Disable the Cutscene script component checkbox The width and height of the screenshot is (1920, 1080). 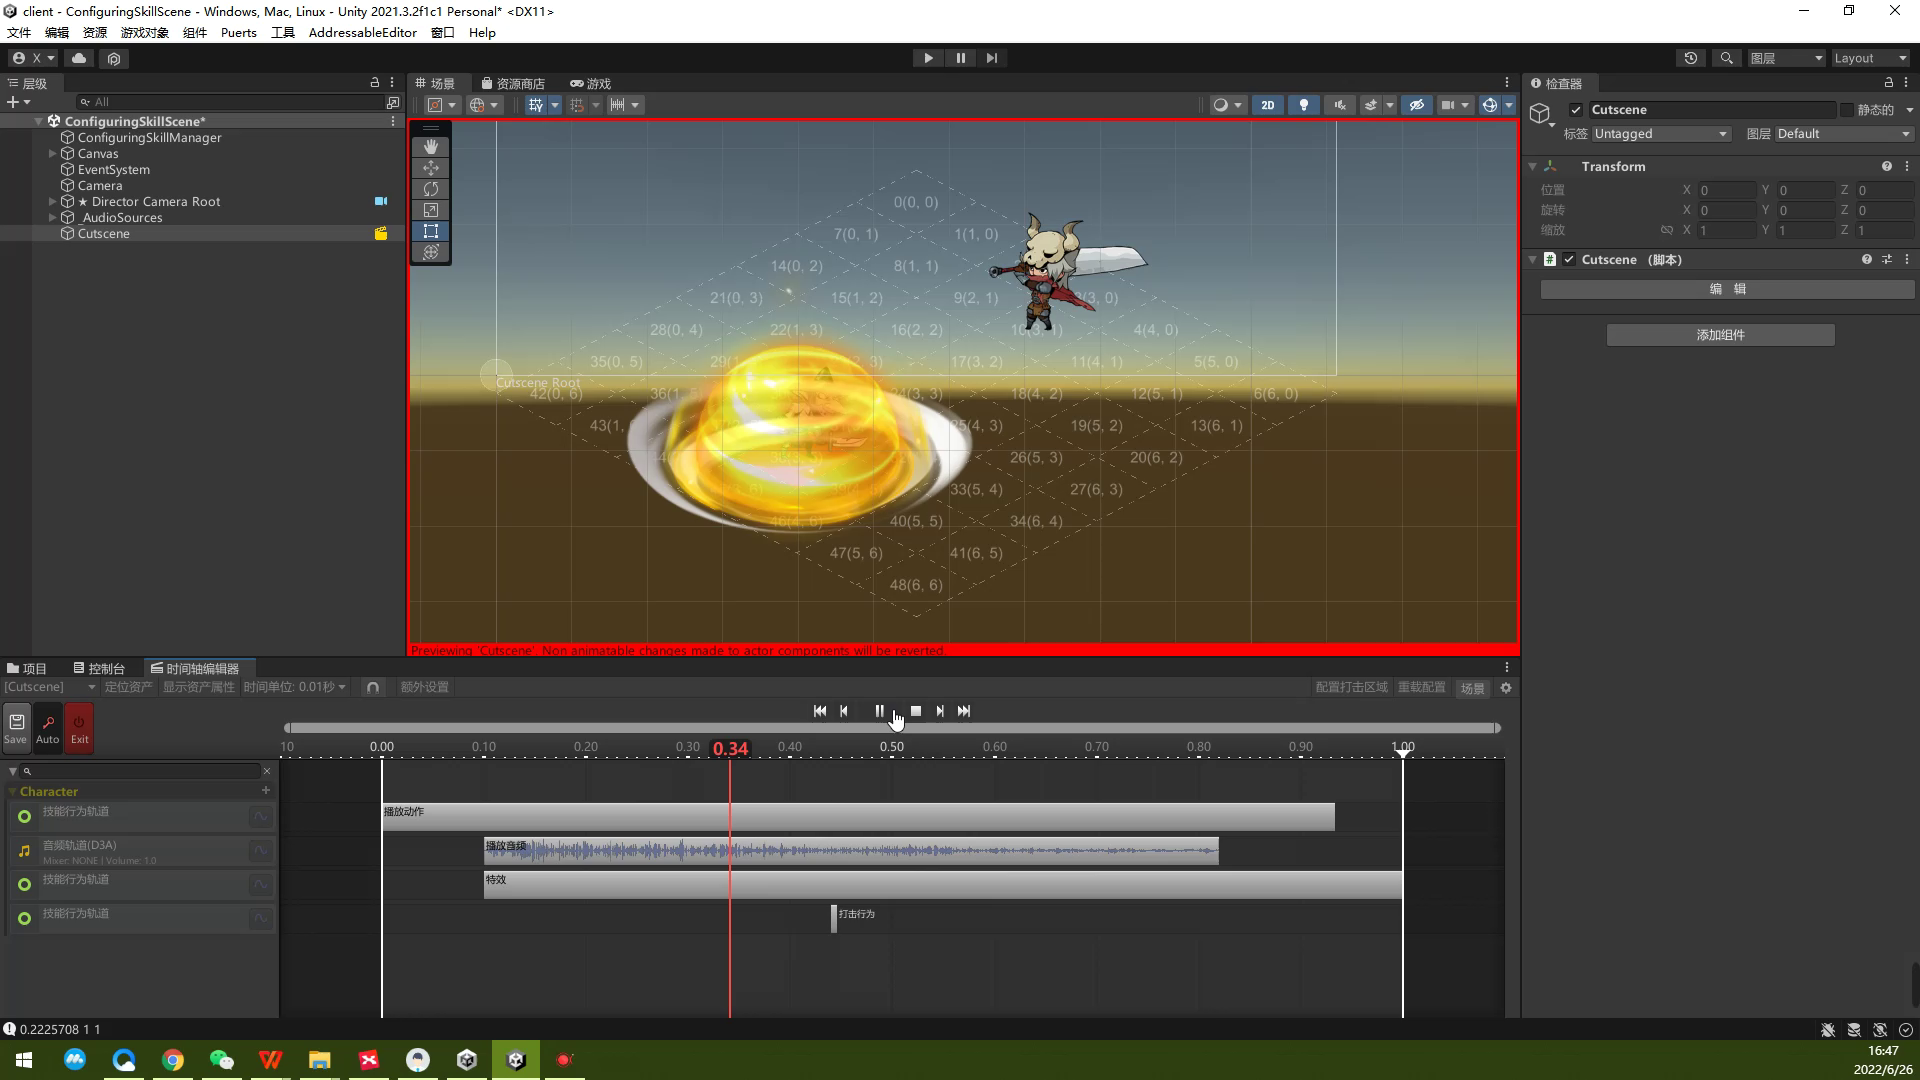1569,259
